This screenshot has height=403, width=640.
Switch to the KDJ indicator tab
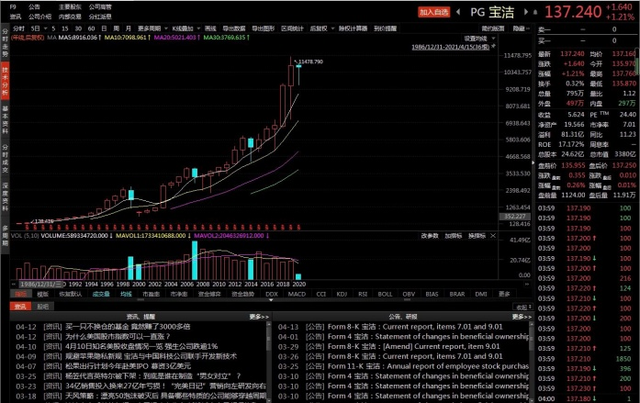[342, 294]
